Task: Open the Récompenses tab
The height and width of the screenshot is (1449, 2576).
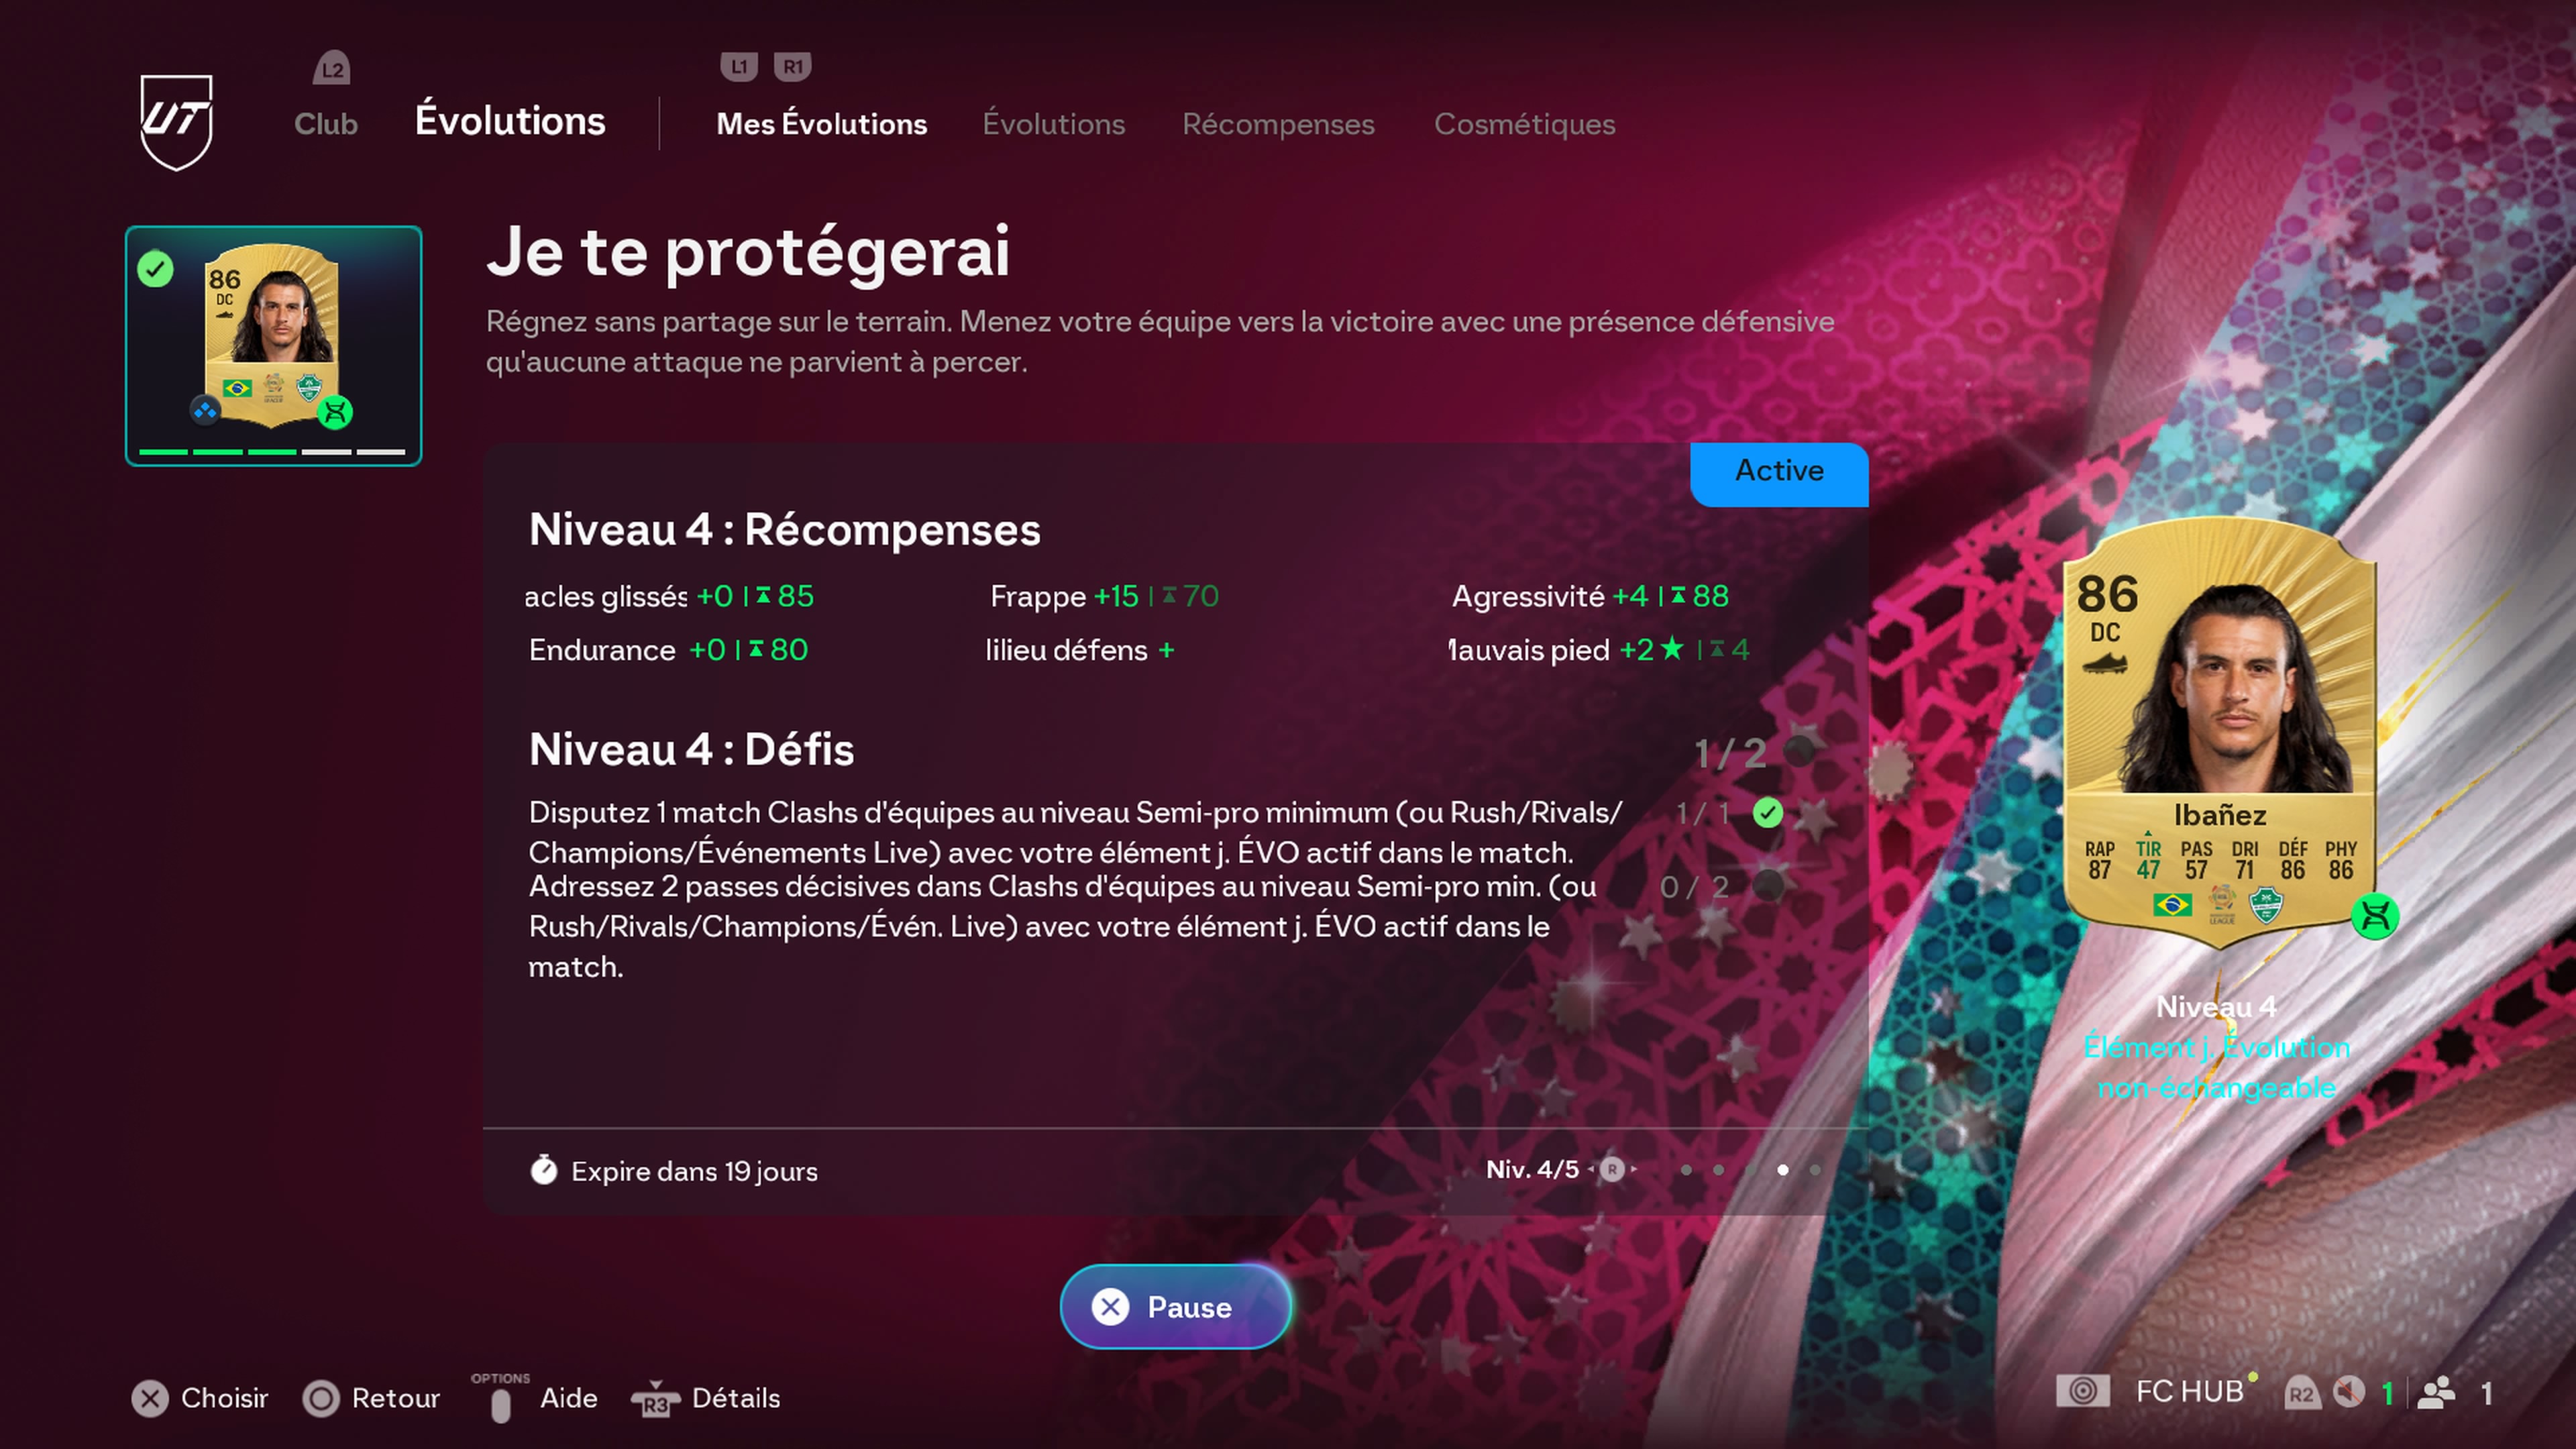Action: [x=1278, y=124]
